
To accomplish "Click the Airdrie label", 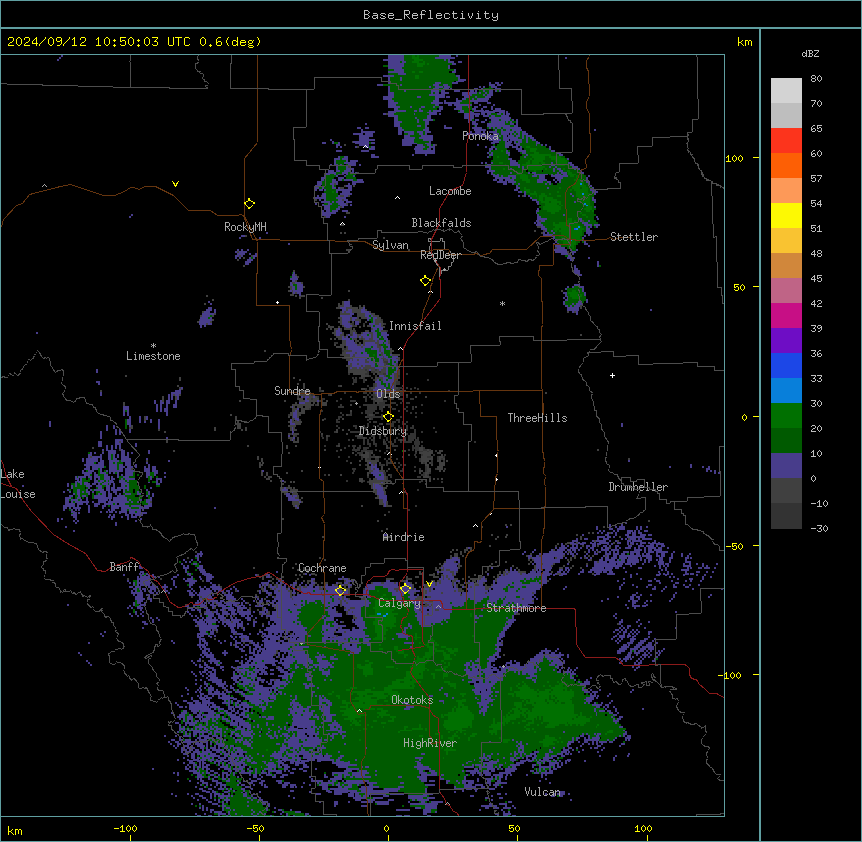I will 404,537.
